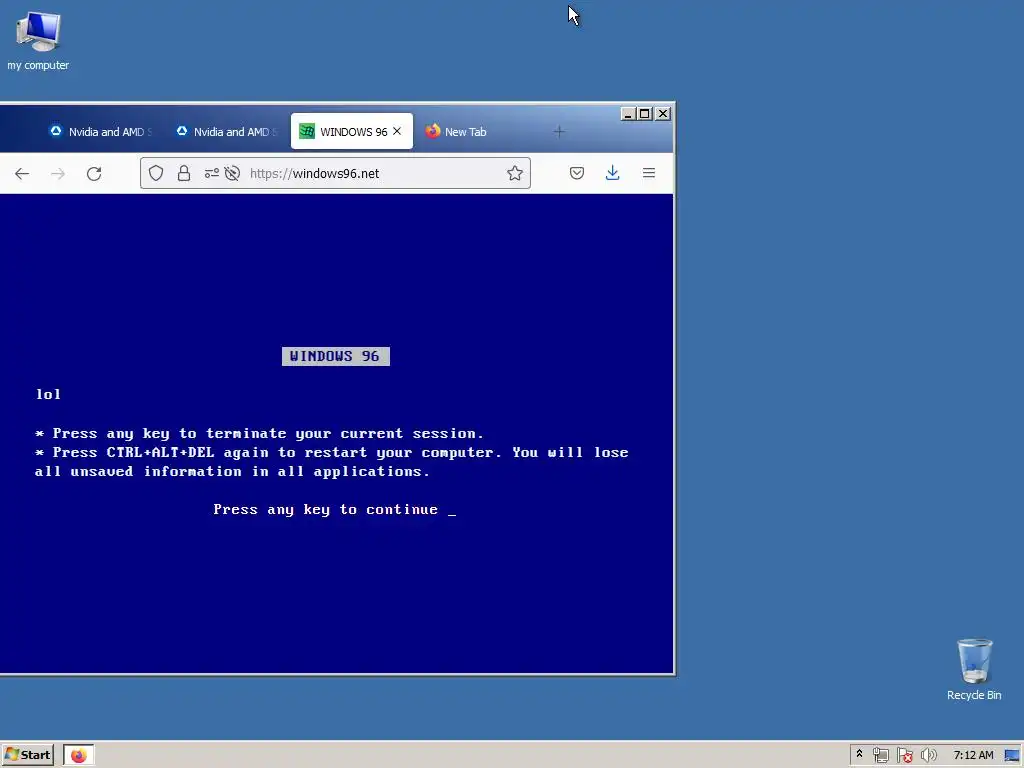Open the Recycle Bin desktop icon
The image size is (1024, 768).
[974, 670]
